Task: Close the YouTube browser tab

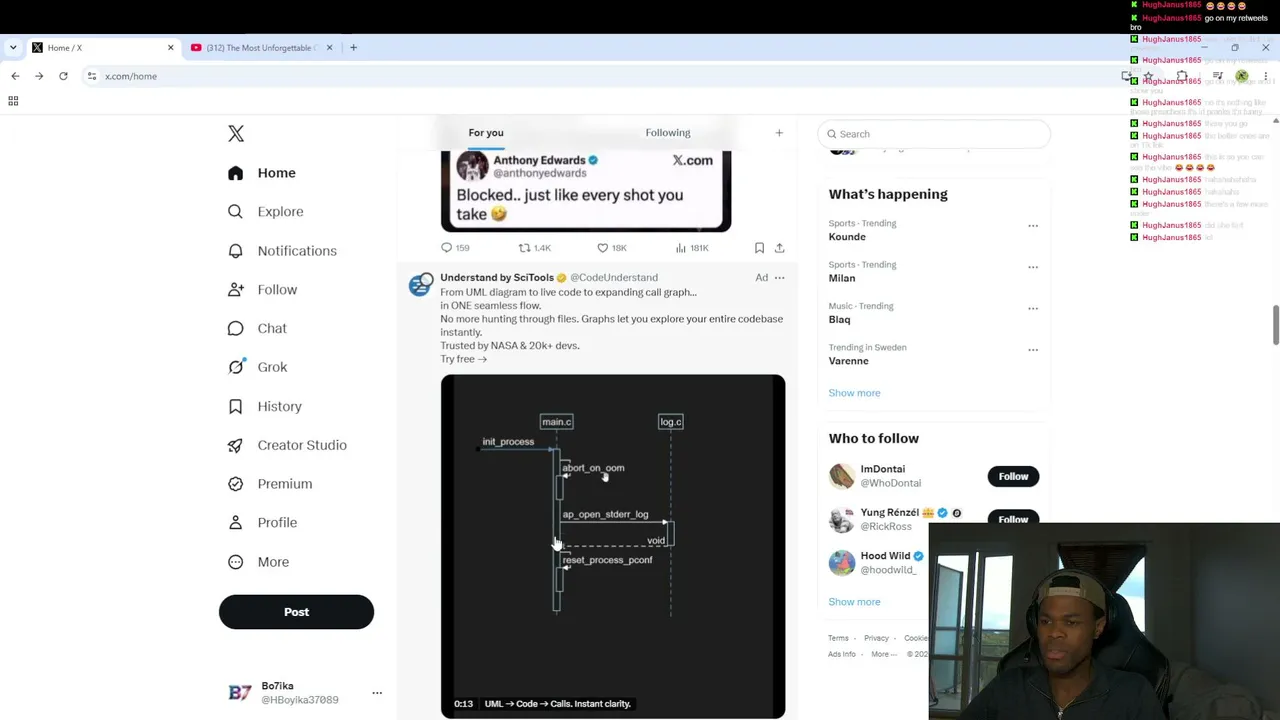Action: coord(329,48)
